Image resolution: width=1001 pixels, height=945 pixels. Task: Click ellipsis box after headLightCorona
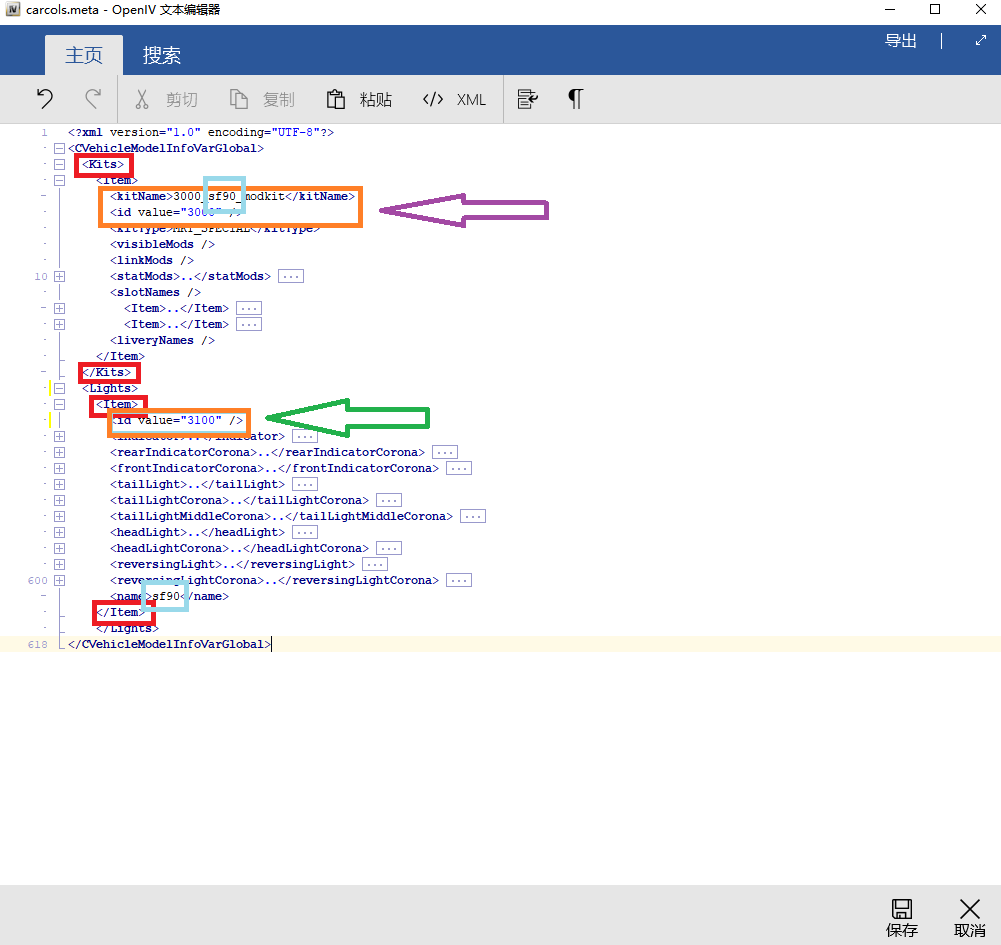pos(388,548)
